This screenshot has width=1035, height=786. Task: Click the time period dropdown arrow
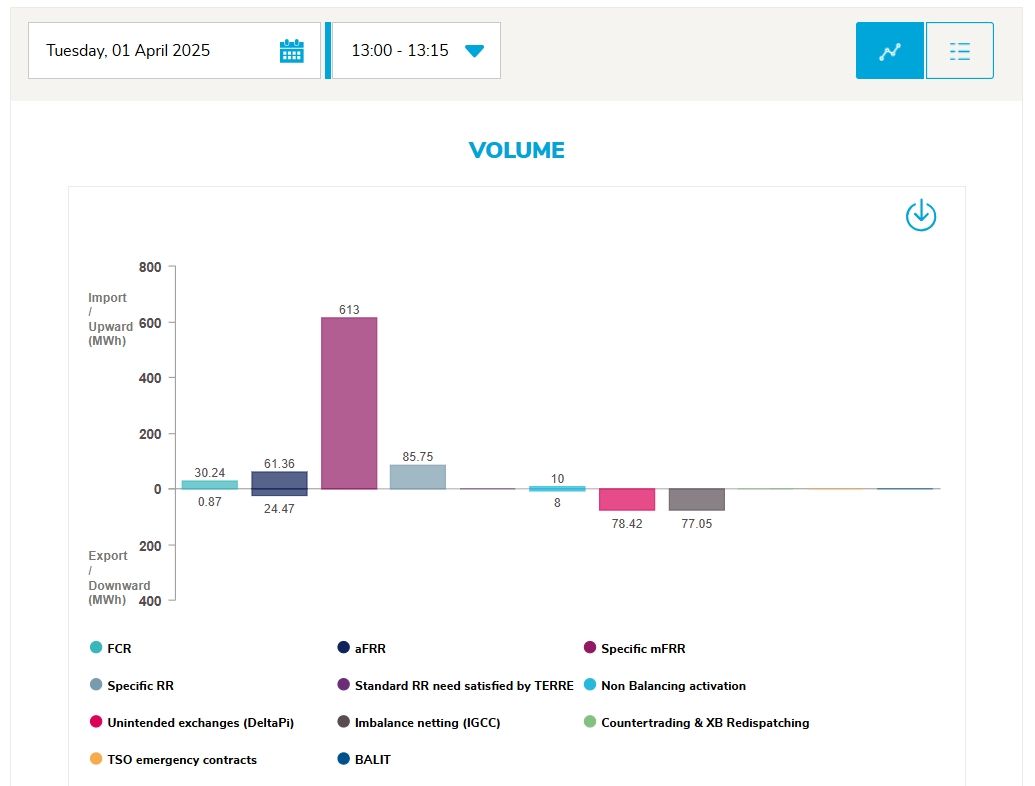(473, 51)
